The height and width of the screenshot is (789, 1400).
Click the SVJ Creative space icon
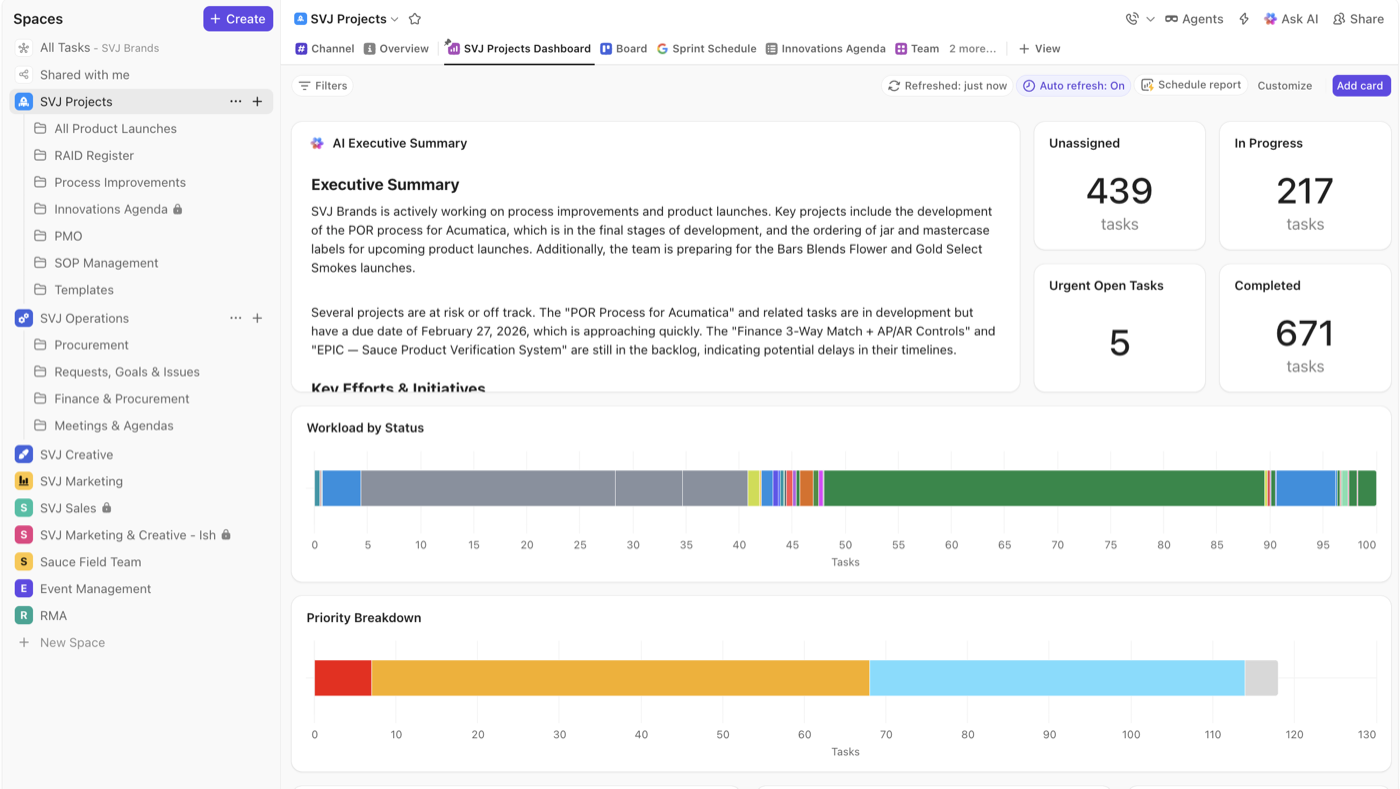coord(24,454)
